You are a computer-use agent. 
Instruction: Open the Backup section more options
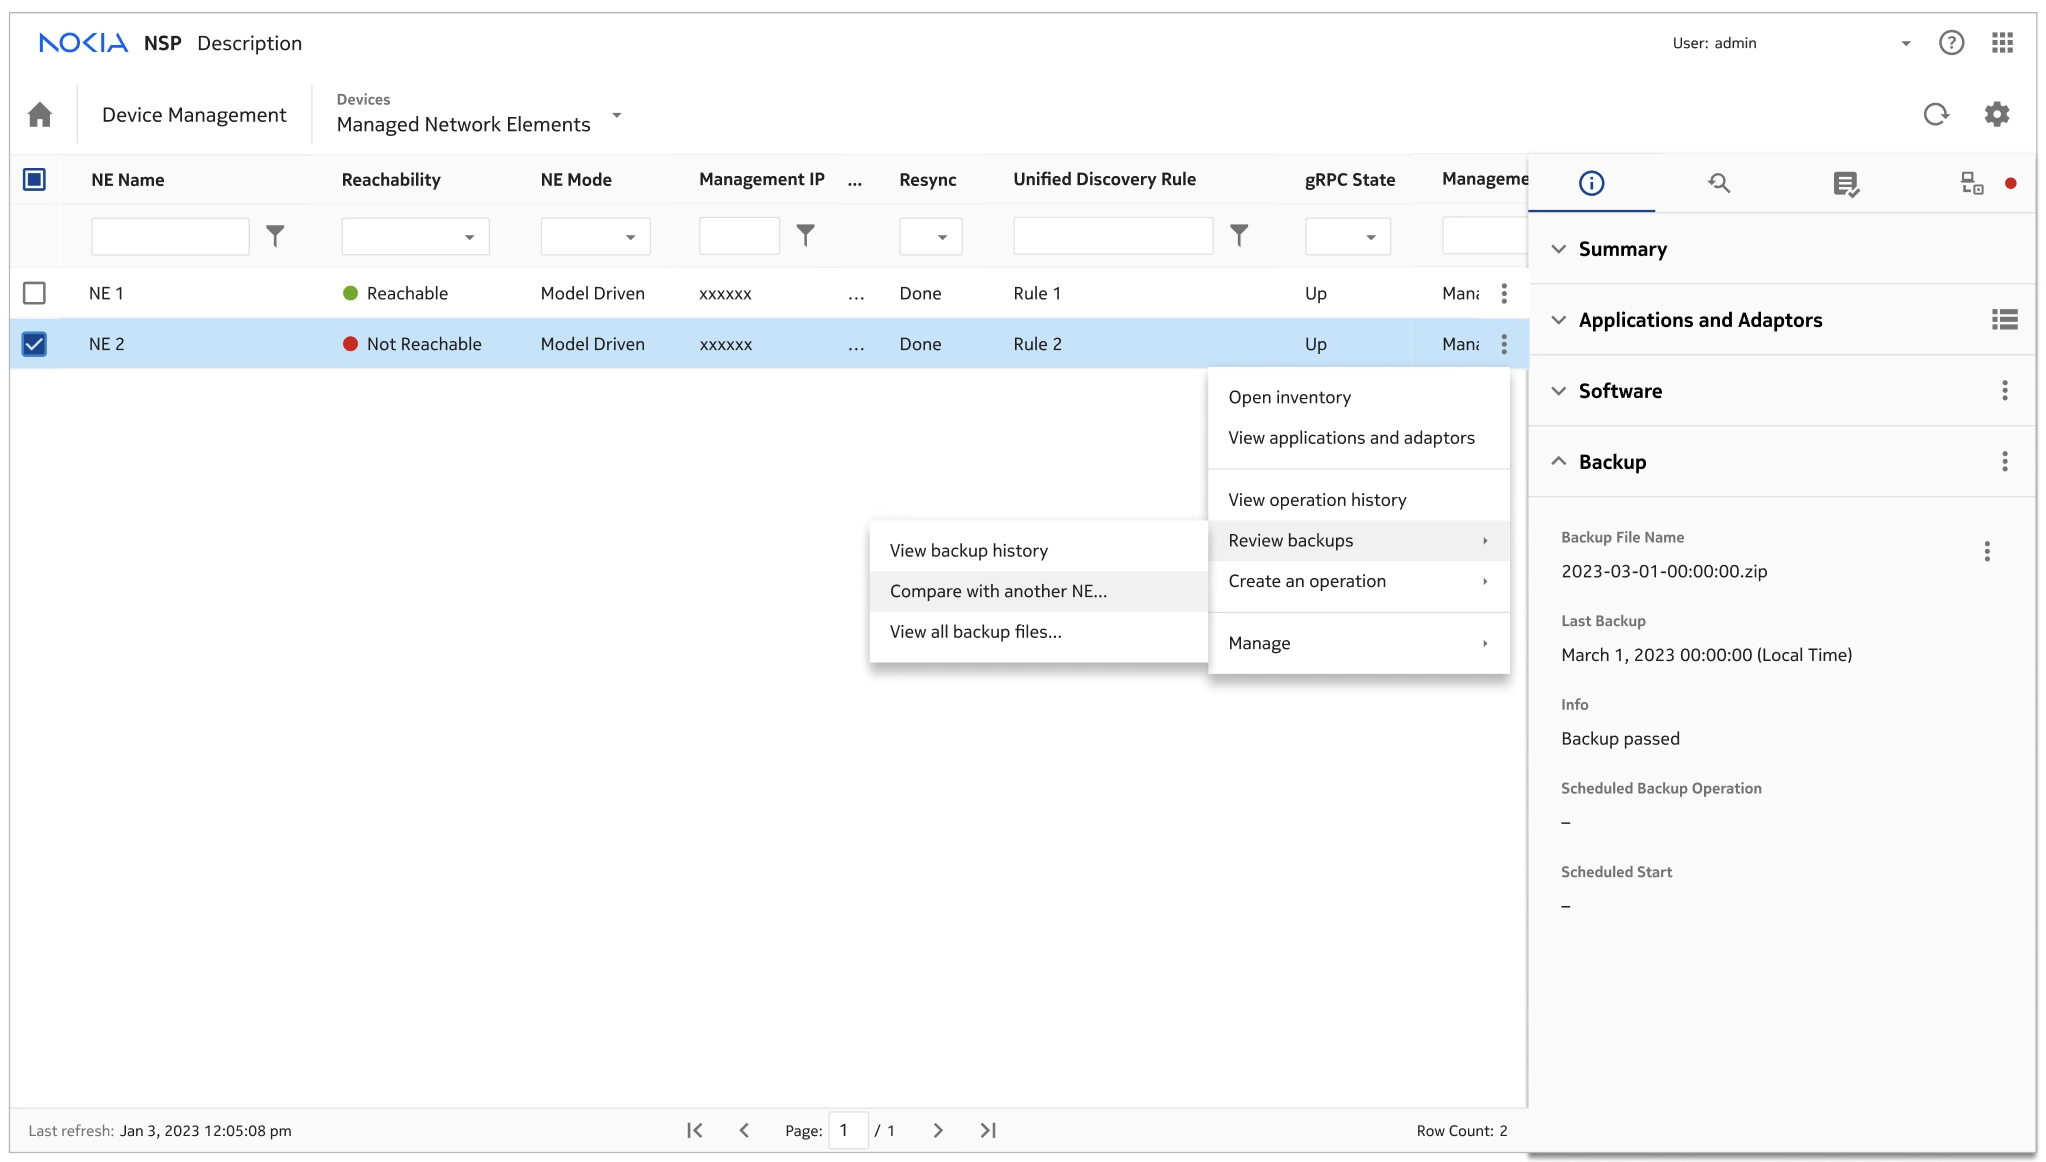(2004, 462)
